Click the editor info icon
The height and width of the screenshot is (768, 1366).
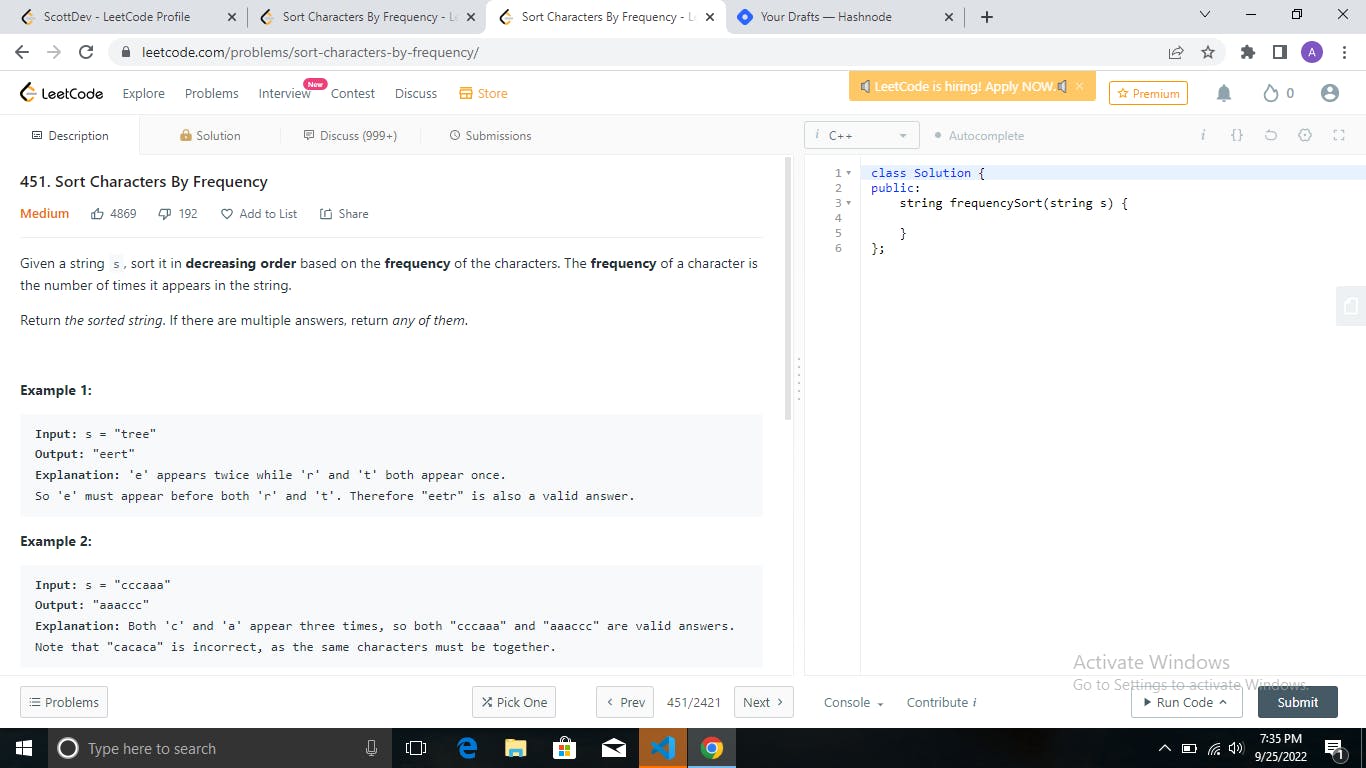[1203, 135]
